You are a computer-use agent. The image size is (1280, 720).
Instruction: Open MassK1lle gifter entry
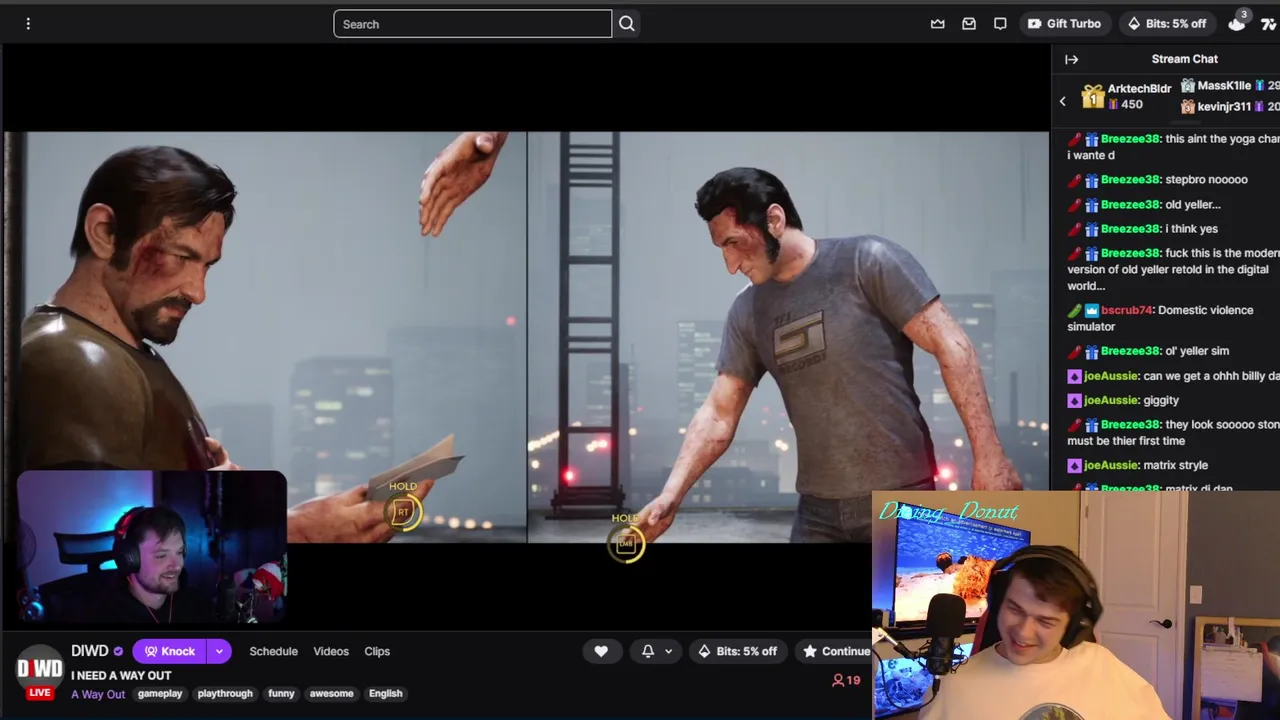tap(1229, 86)
